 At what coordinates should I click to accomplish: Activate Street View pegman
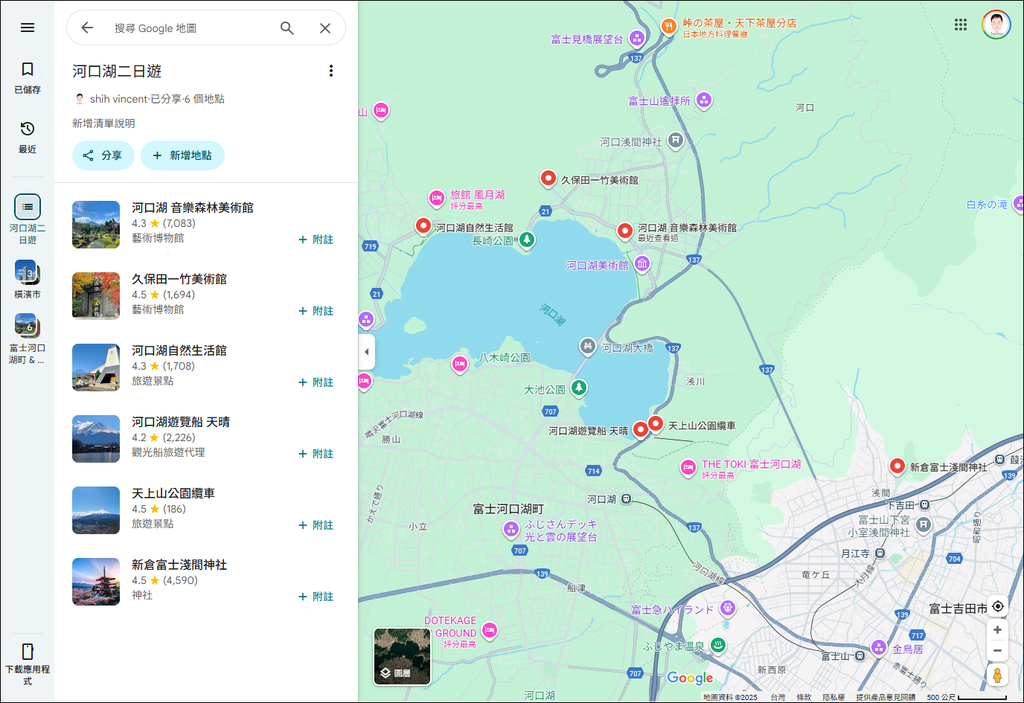pos(997,676)
